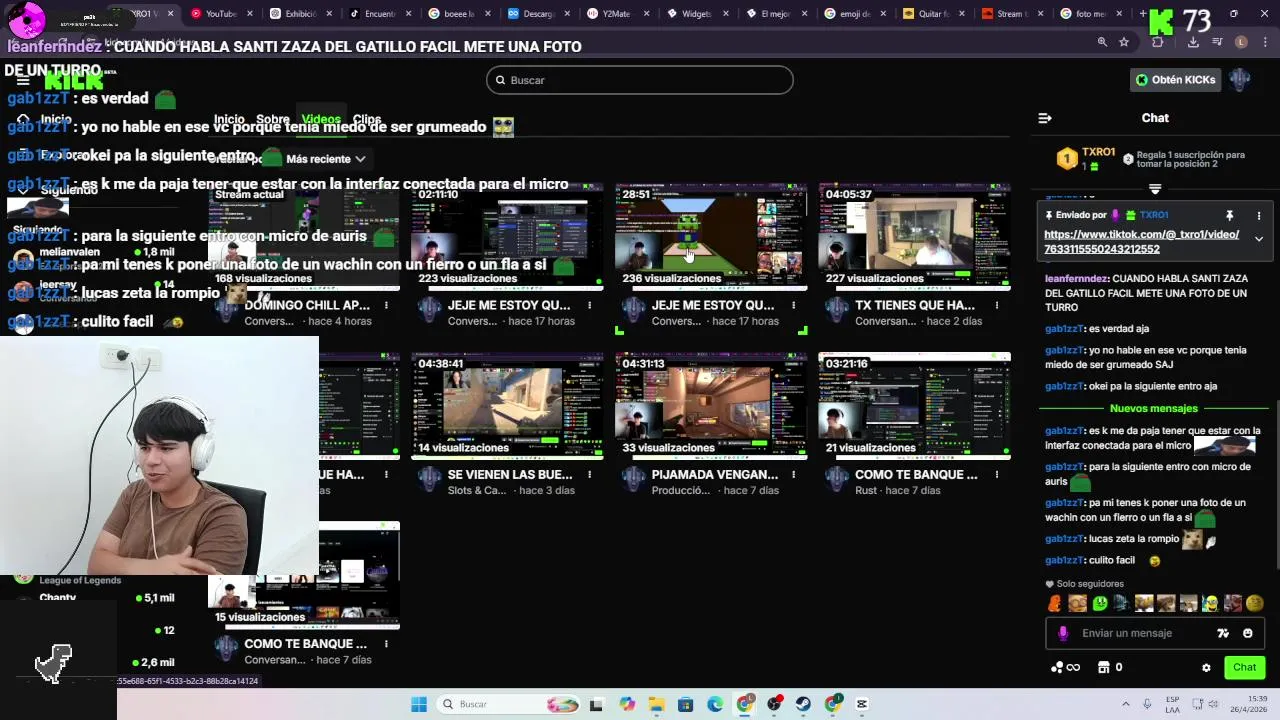Click the channel points infinity icon
Viewport: 1280px width, 720px height.
coord(1066,667)
